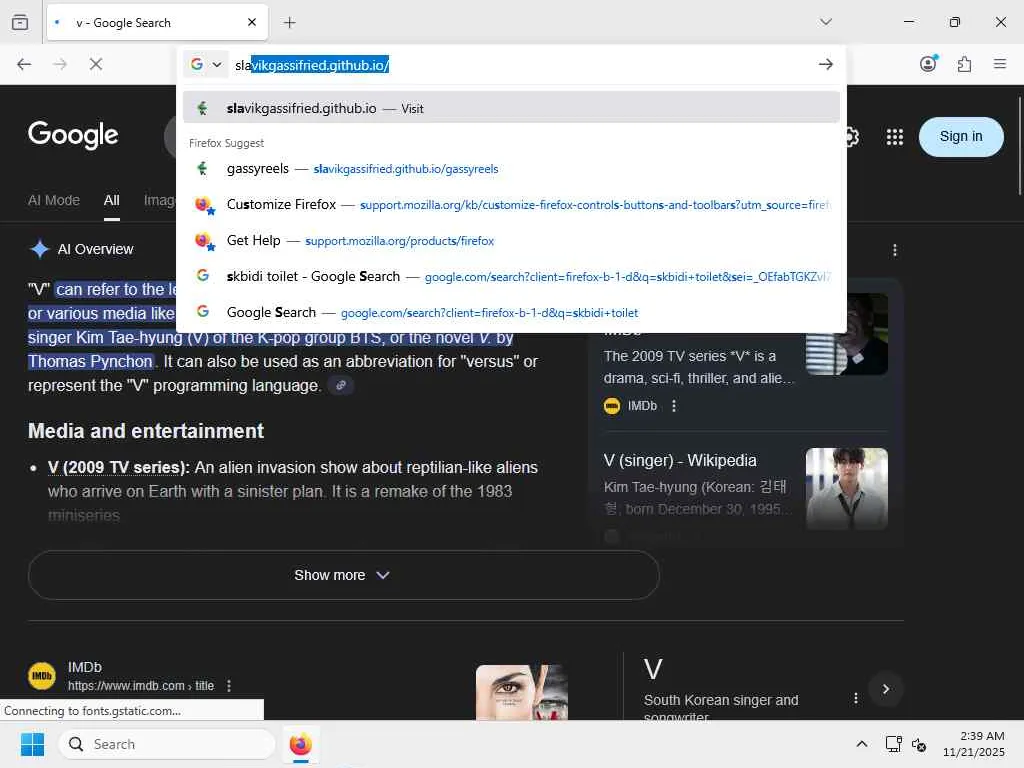Open options in V knowledge panel
The image size is (1024, 768).
tap(856, 698)
